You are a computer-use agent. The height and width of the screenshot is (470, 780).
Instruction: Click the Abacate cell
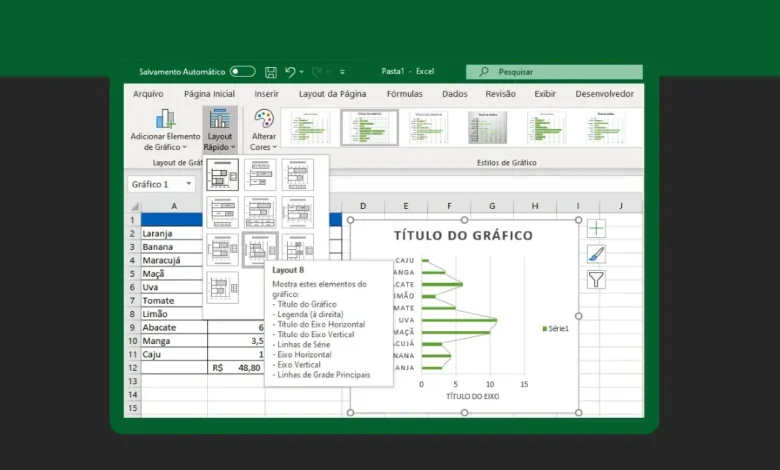point(174,327)
